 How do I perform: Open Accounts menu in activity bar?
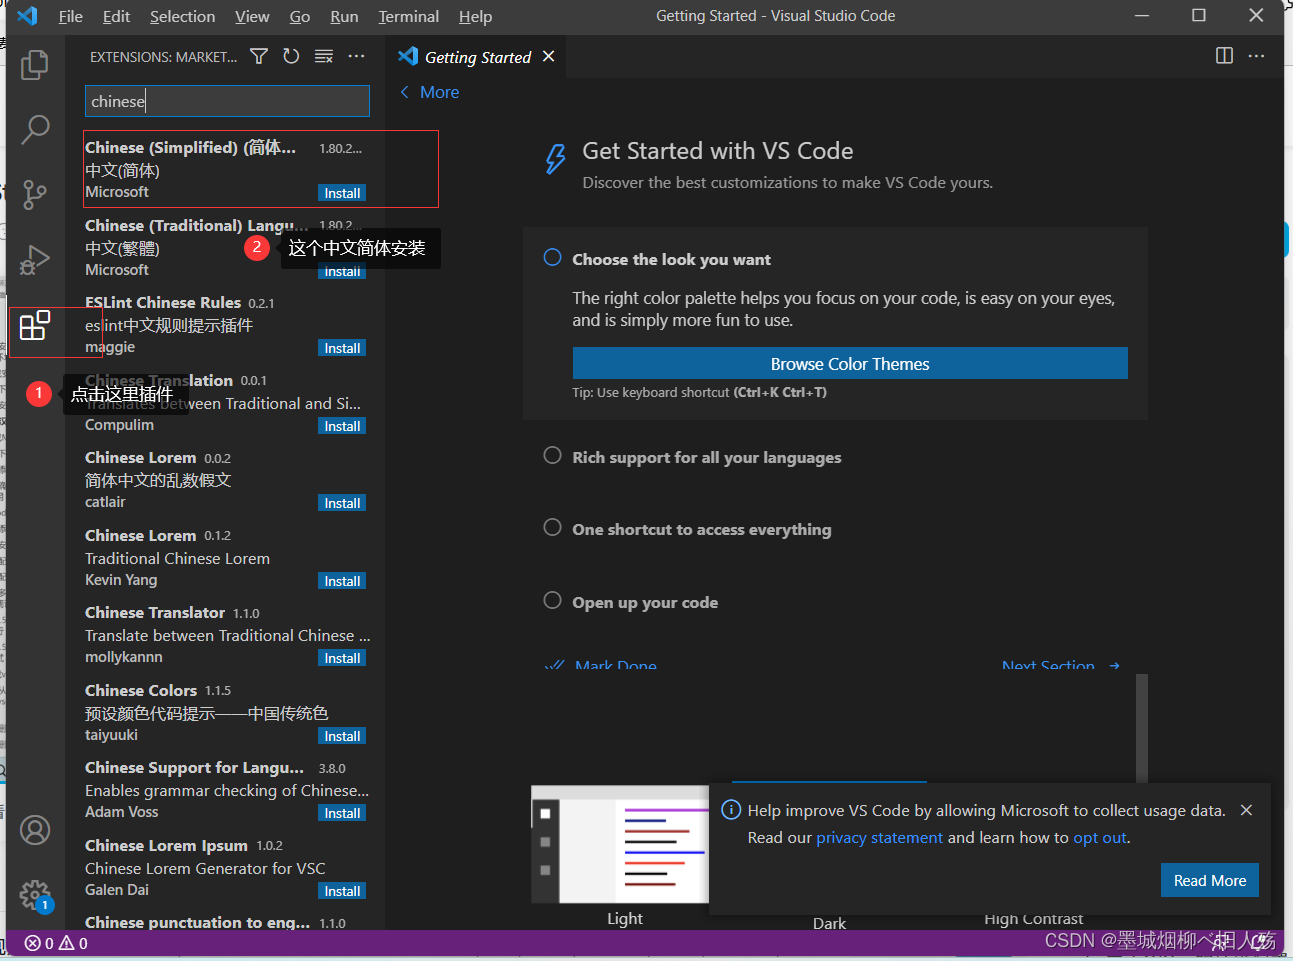pyautogui.click(x=35, y=830)
